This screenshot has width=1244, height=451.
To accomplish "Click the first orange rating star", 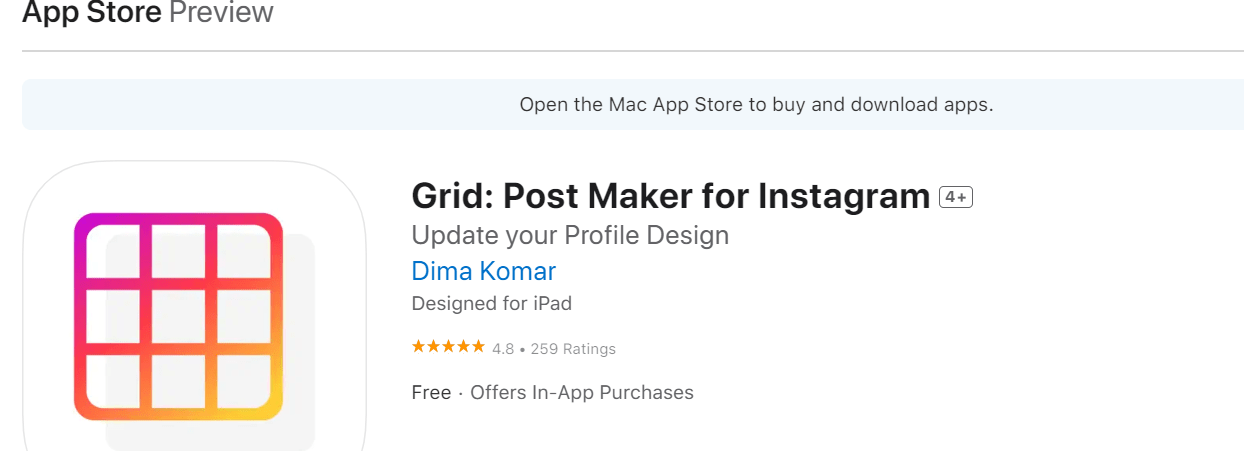I will coord(418,348).
